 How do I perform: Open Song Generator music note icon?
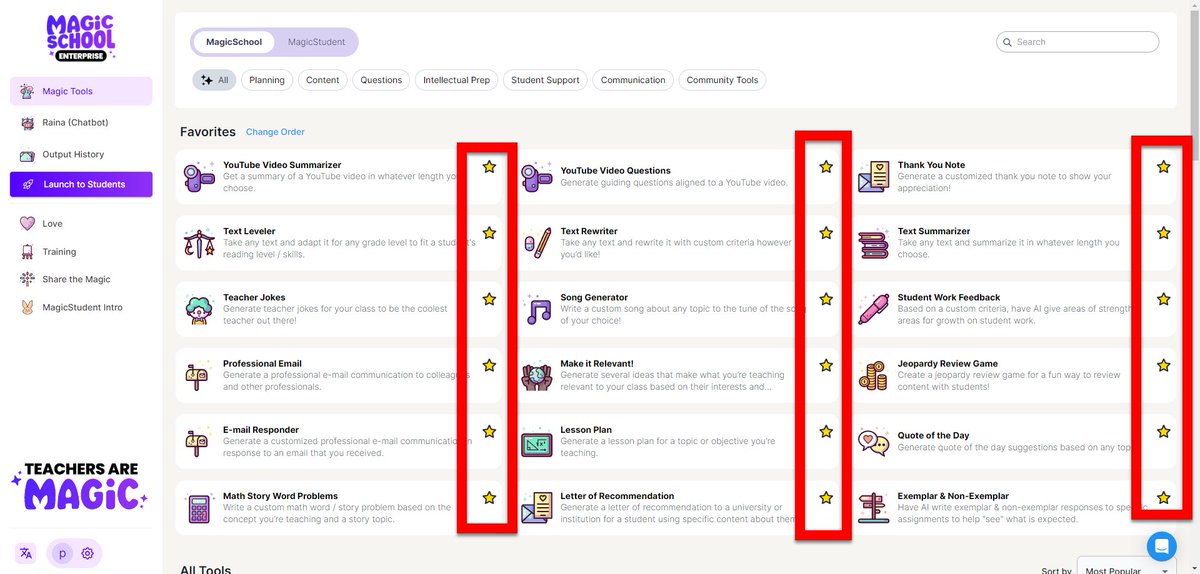(537, 310)
